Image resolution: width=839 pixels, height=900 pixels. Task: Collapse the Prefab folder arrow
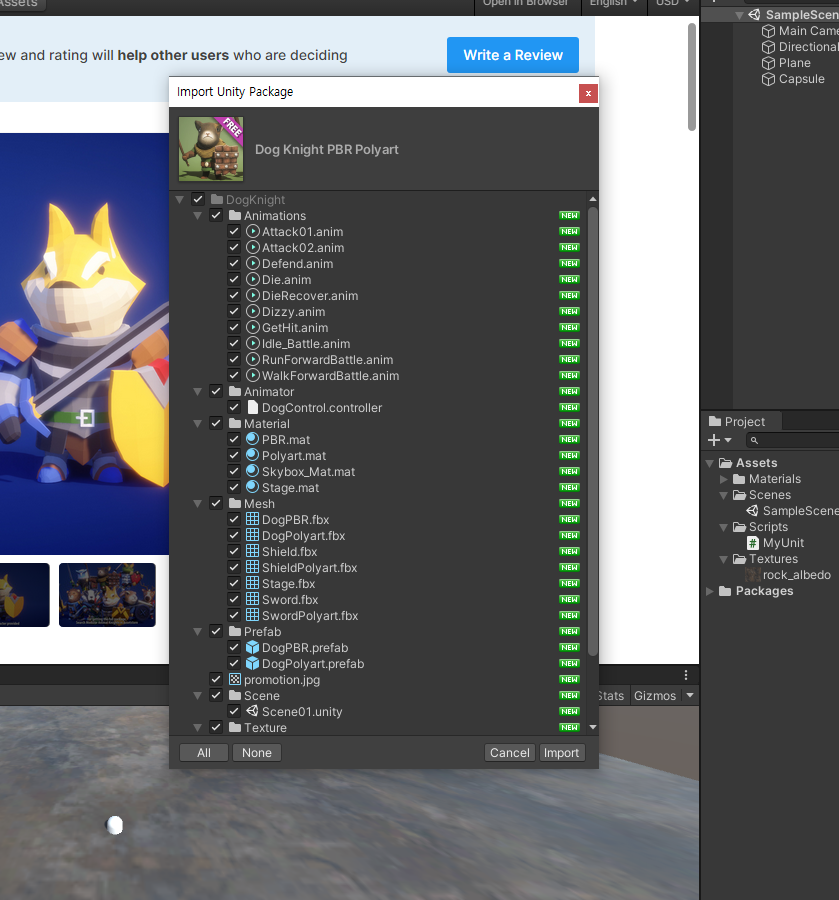point(197,632)
